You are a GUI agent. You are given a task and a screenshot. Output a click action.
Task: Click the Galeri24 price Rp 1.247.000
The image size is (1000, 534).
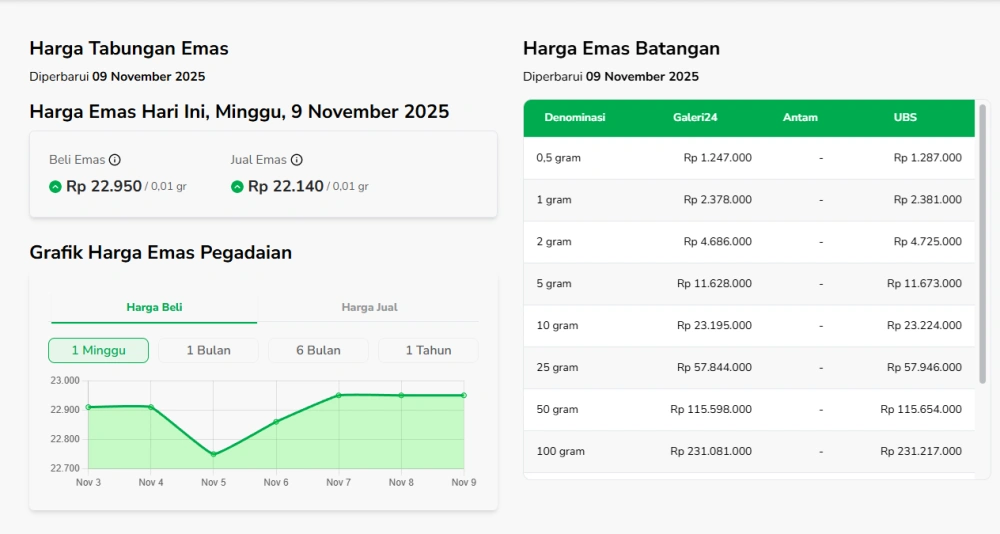[717, 158]
